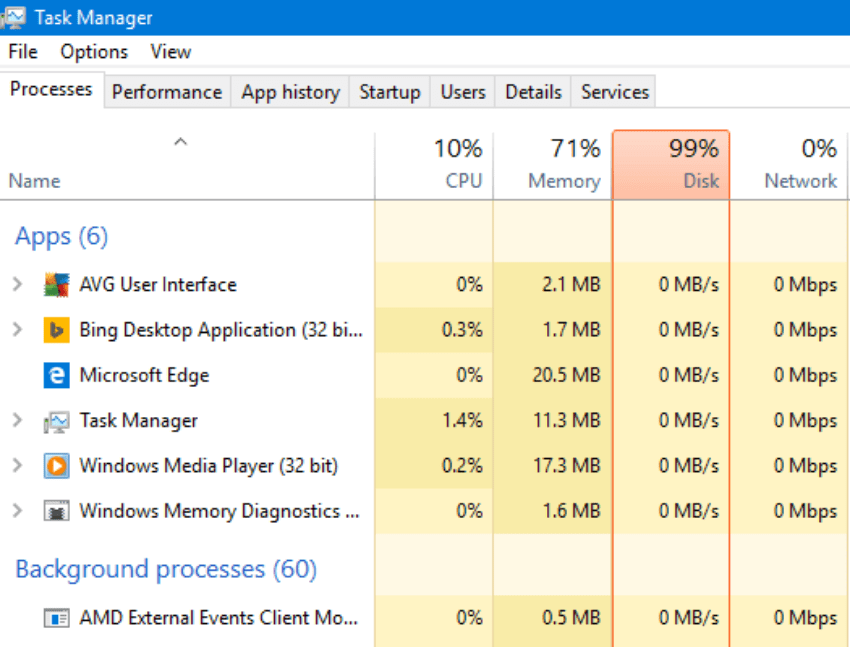
Task: Click the Task Manager title bar icon
Action: tap(16, 17)
